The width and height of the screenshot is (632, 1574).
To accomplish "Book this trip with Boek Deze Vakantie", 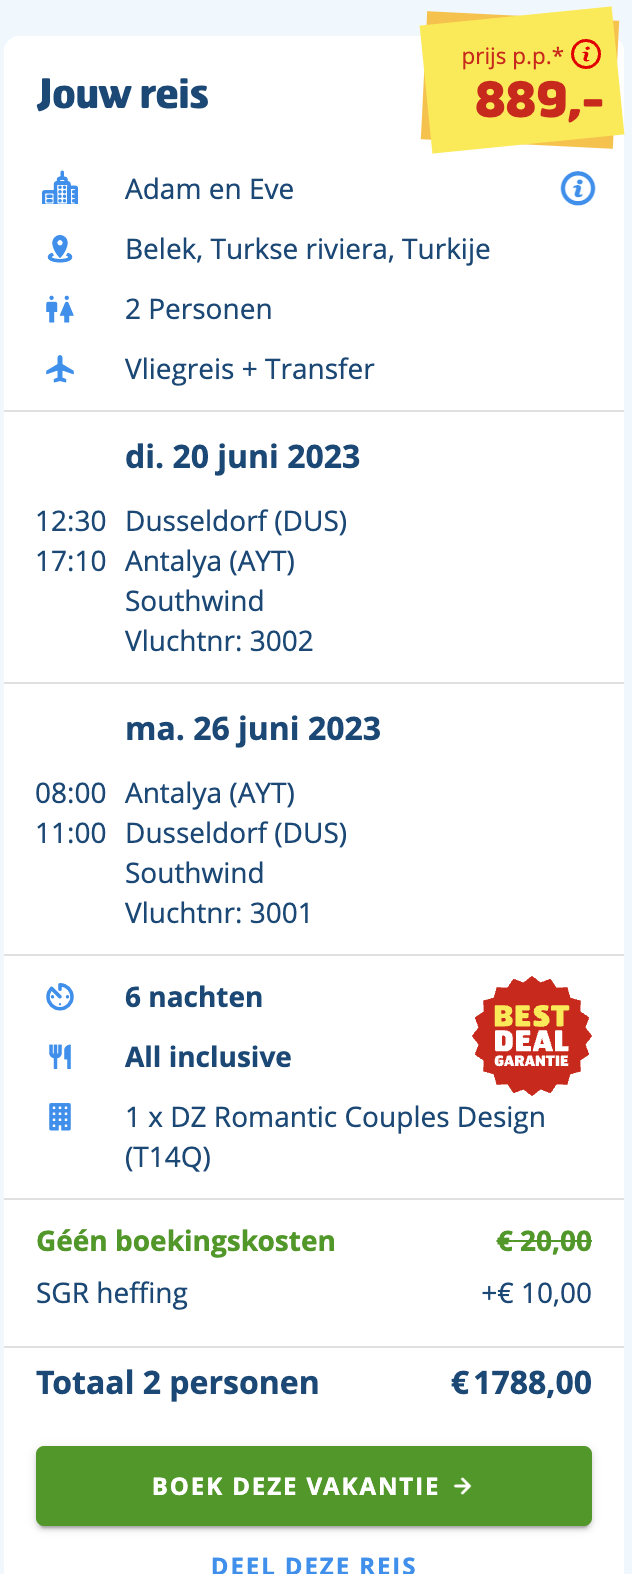I will (x=314, y=1486).
